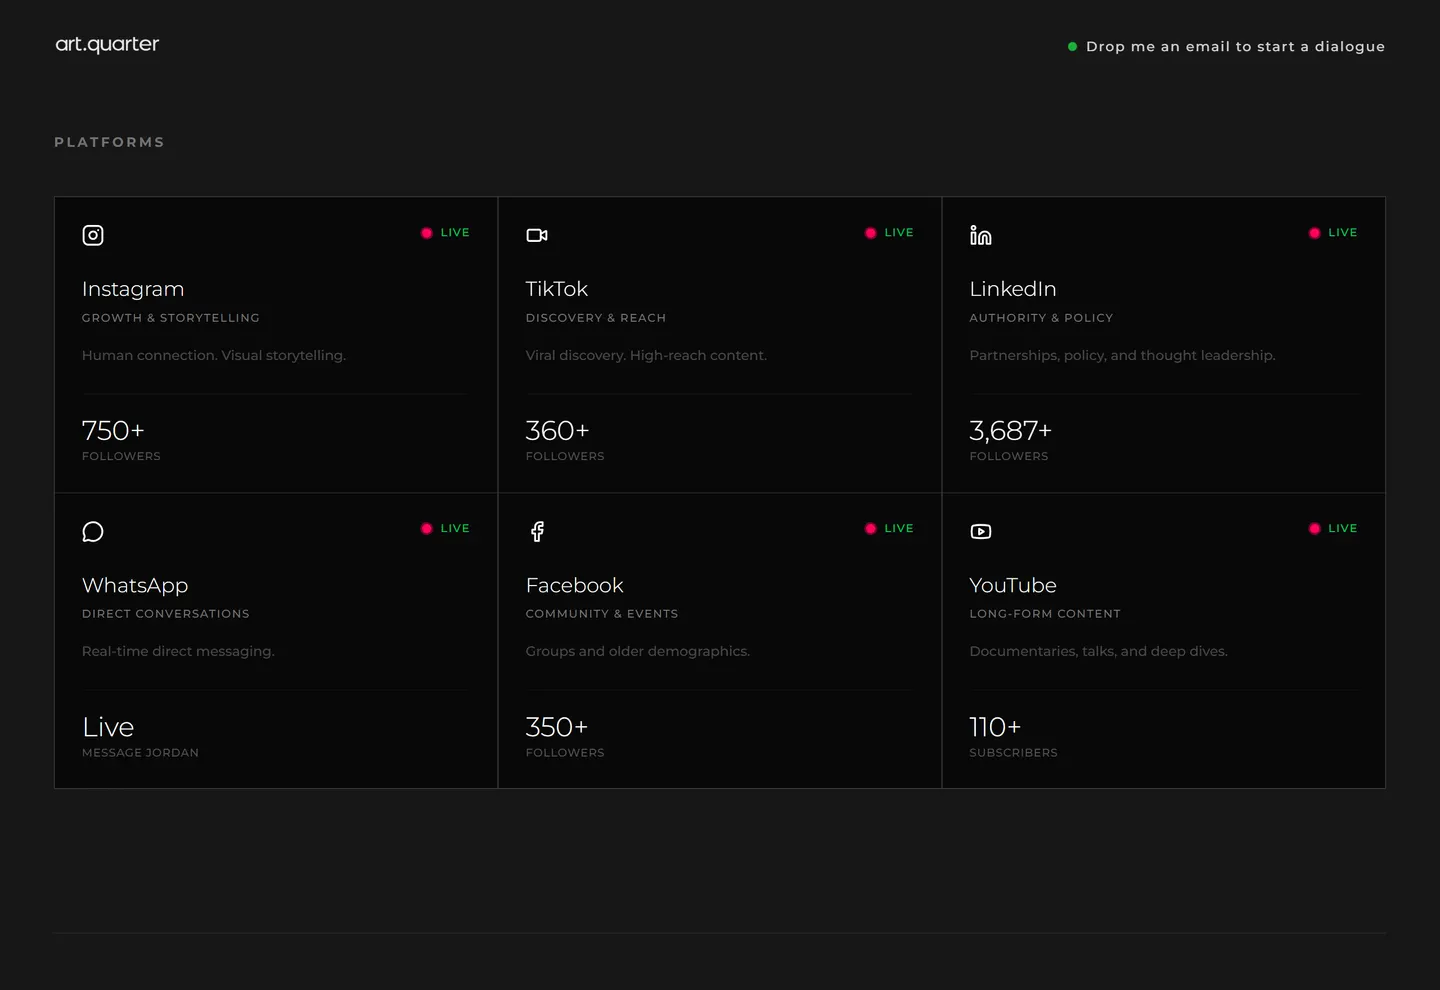
Task: Click the green dot beside the email prompt
Action: (x=1072, y=46)
